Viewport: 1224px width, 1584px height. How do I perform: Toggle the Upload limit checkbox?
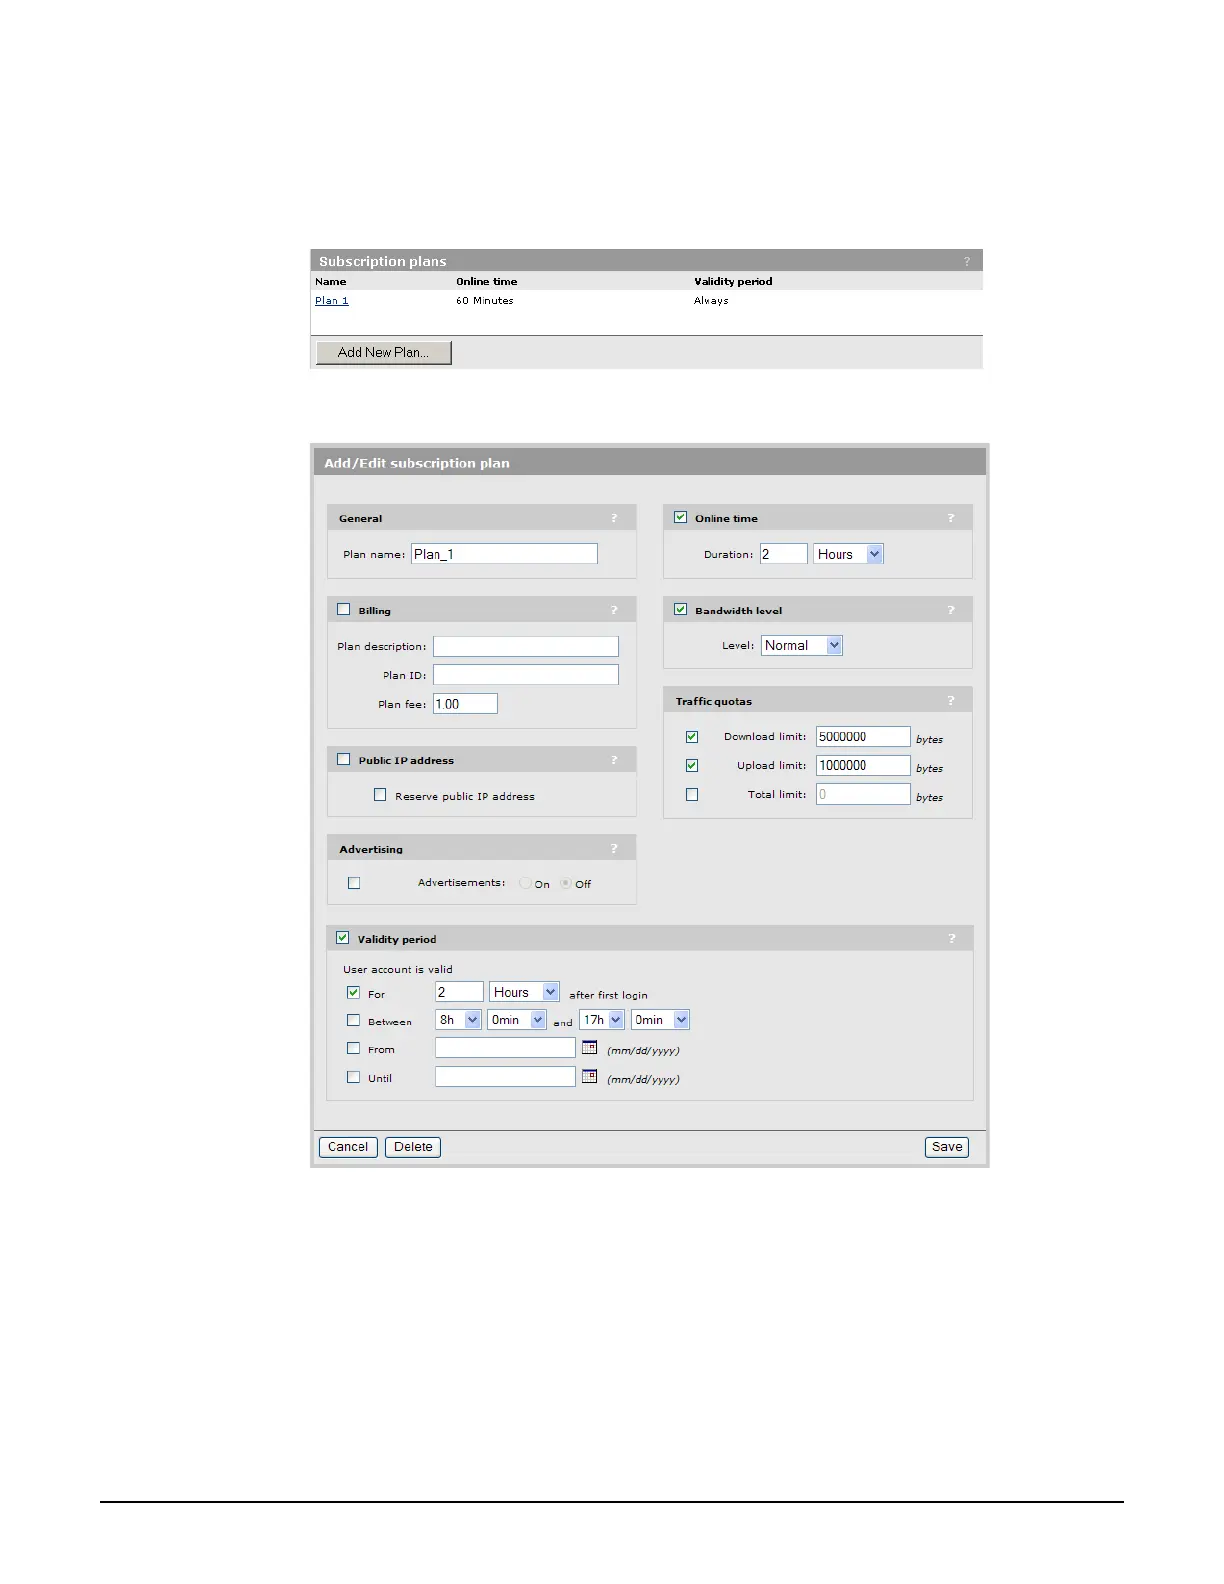pos(692,765)
